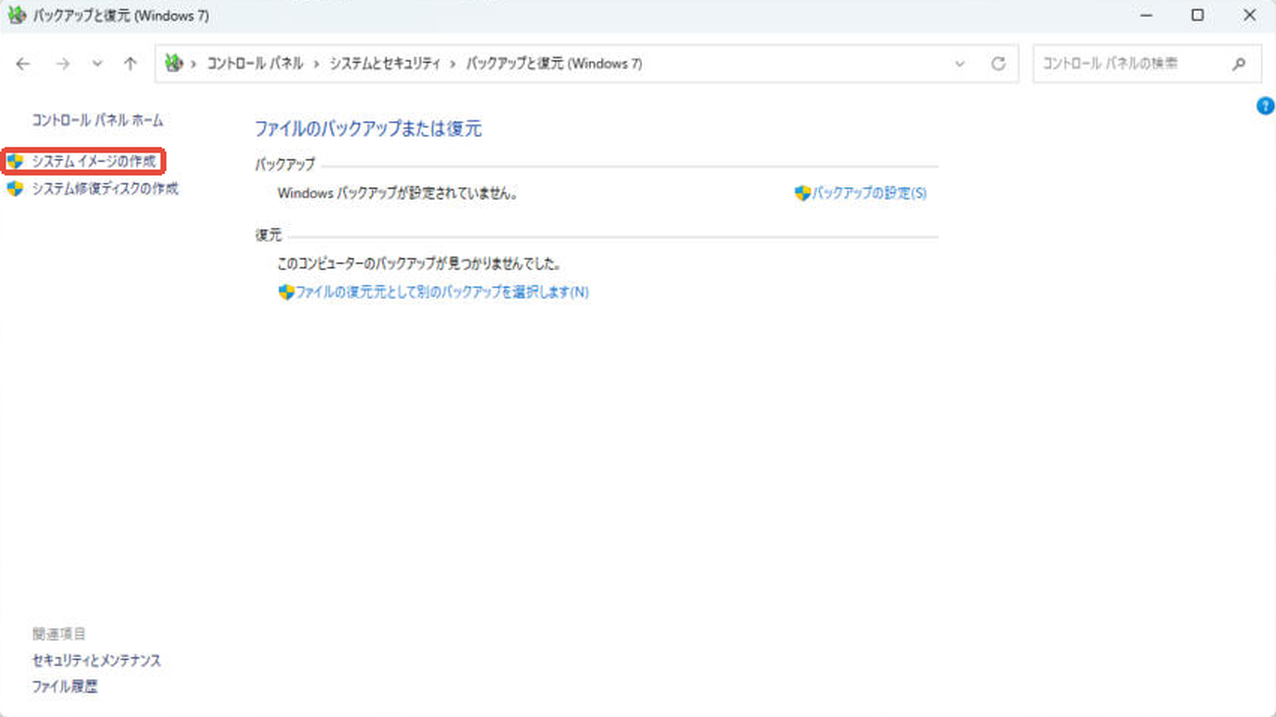Go back with the left arrow

coord(23,63)
